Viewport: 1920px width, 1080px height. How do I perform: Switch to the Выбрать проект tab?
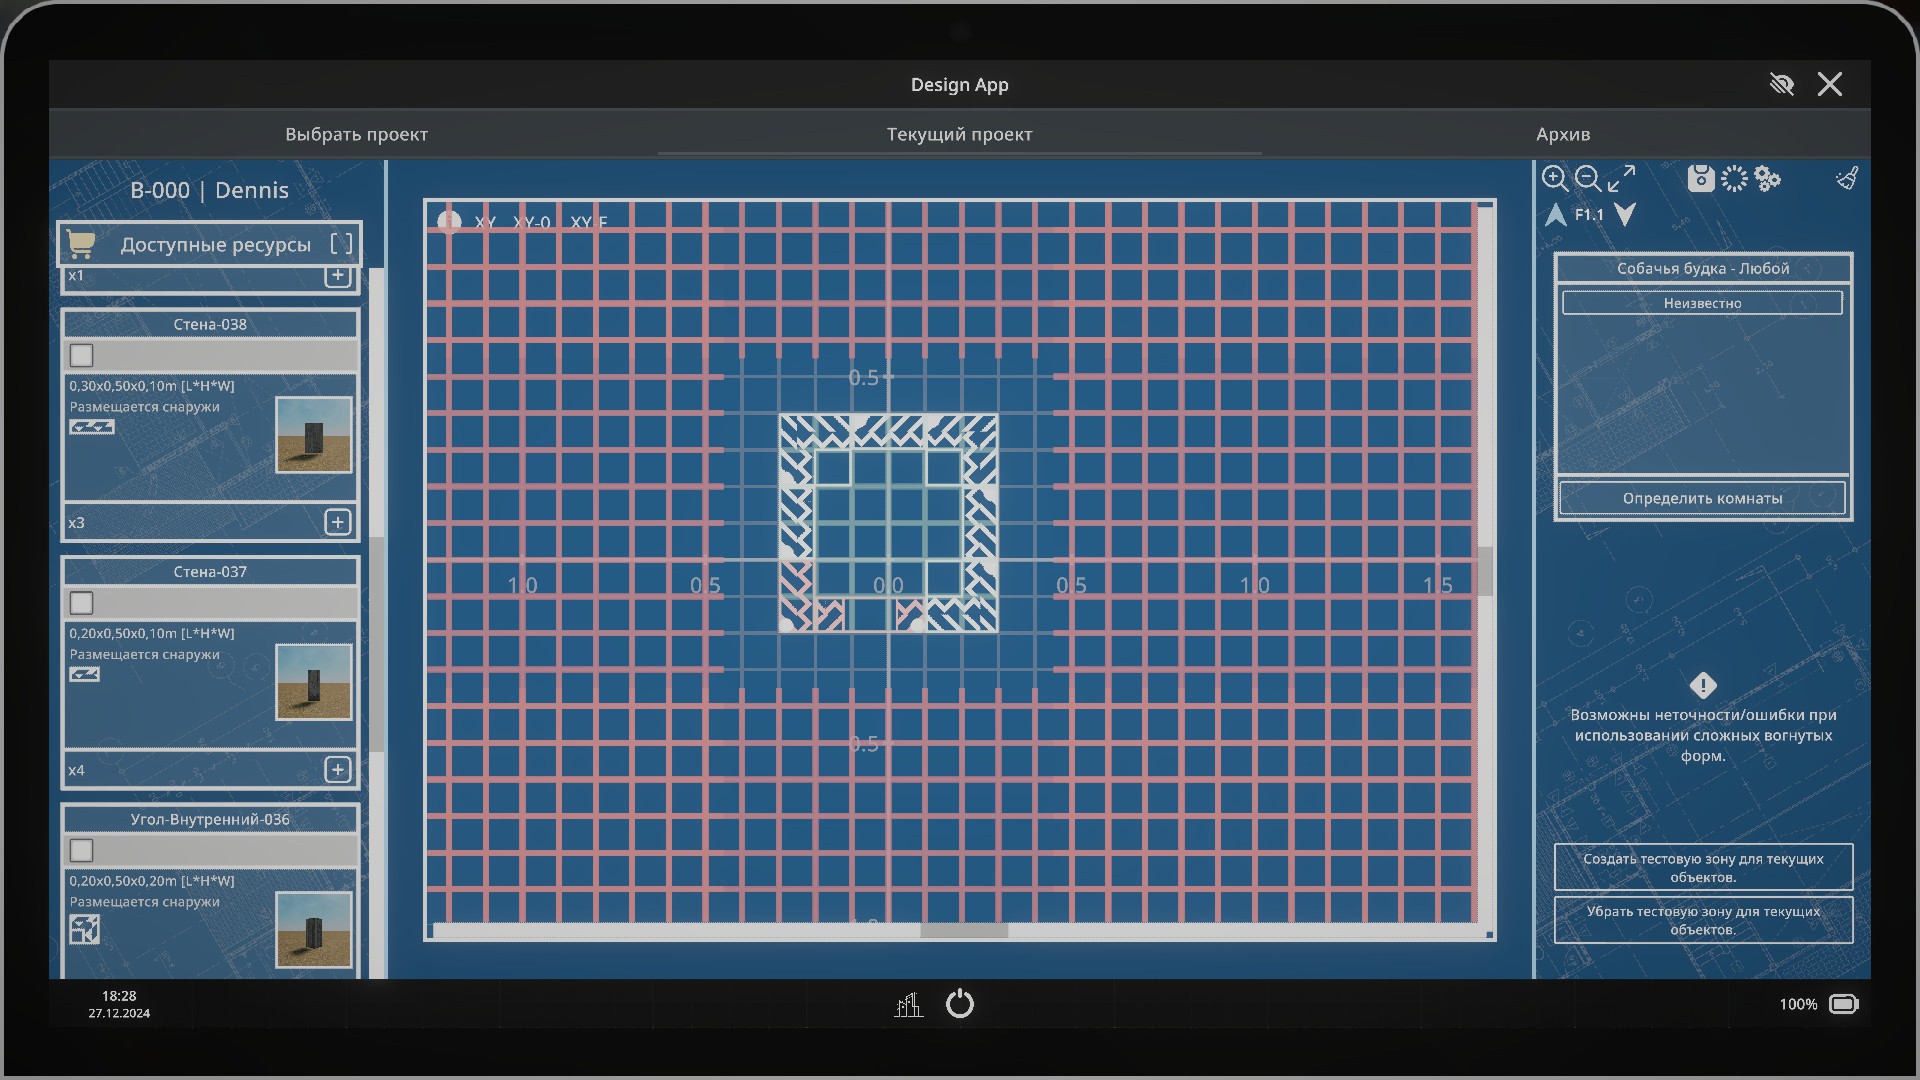[x=356, y=134]
